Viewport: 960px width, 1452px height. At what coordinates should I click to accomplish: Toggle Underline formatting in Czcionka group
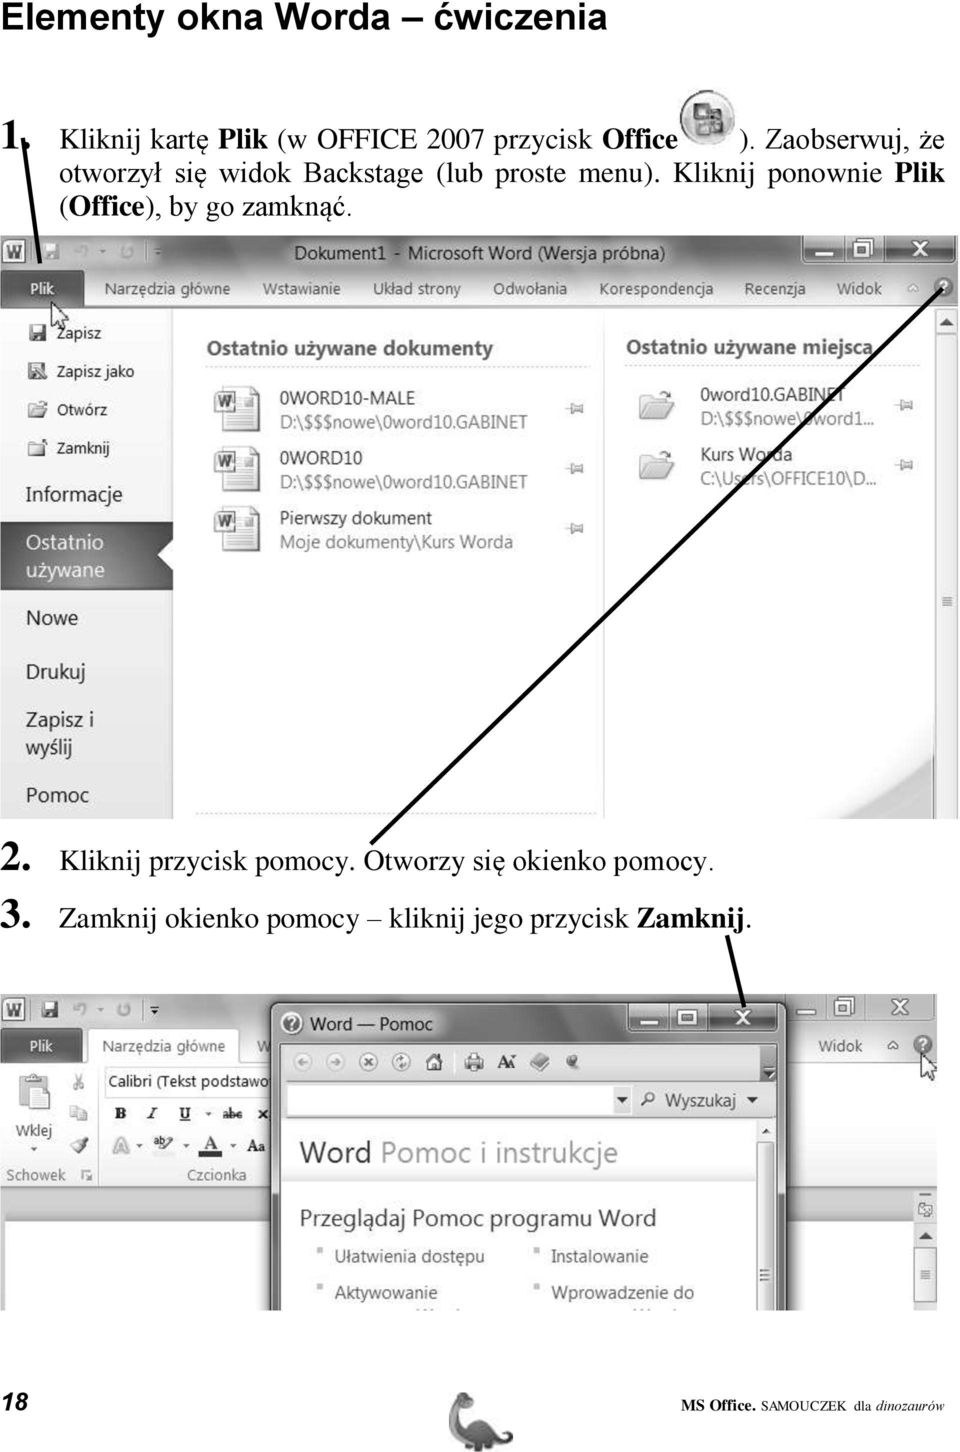[x=184, y=1113]
